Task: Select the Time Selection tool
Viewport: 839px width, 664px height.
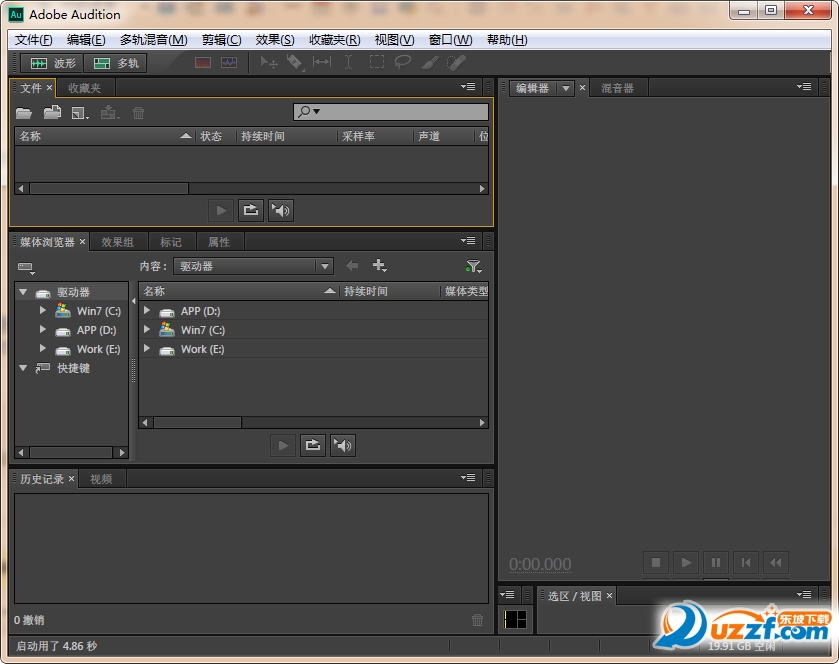Action: click(348, 62)
